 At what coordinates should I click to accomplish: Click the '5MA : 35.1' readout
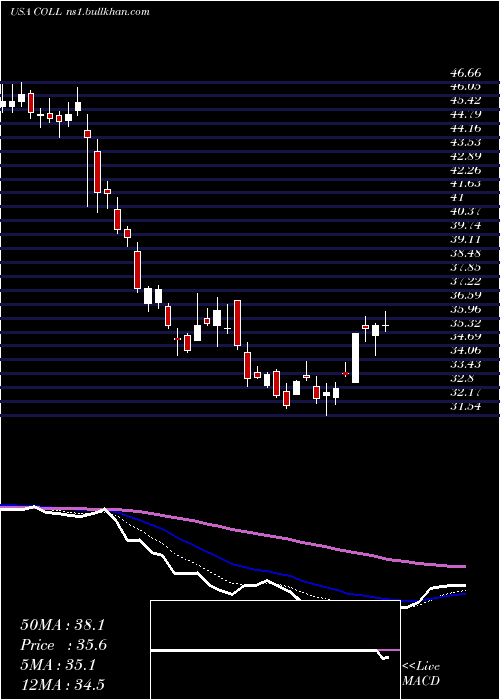click(57, 665)
